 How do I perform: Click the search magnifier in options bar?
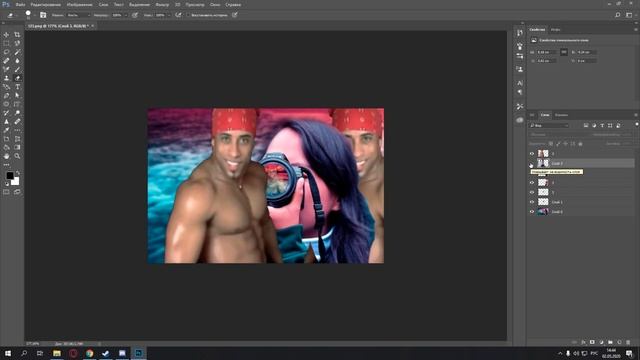618,15
